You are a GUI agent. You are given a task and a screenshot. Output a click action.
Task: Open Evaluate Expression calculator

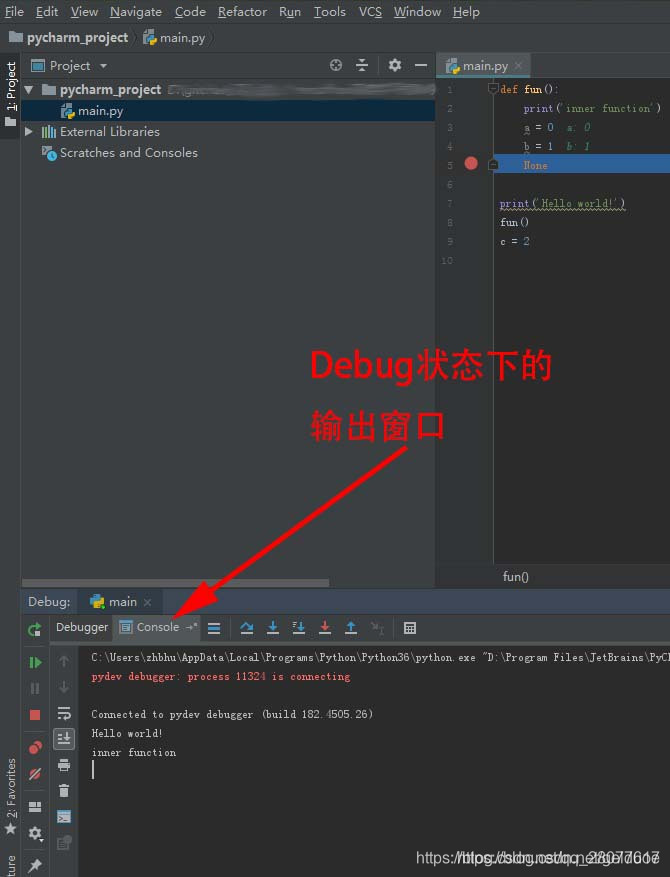click(409, 628)
